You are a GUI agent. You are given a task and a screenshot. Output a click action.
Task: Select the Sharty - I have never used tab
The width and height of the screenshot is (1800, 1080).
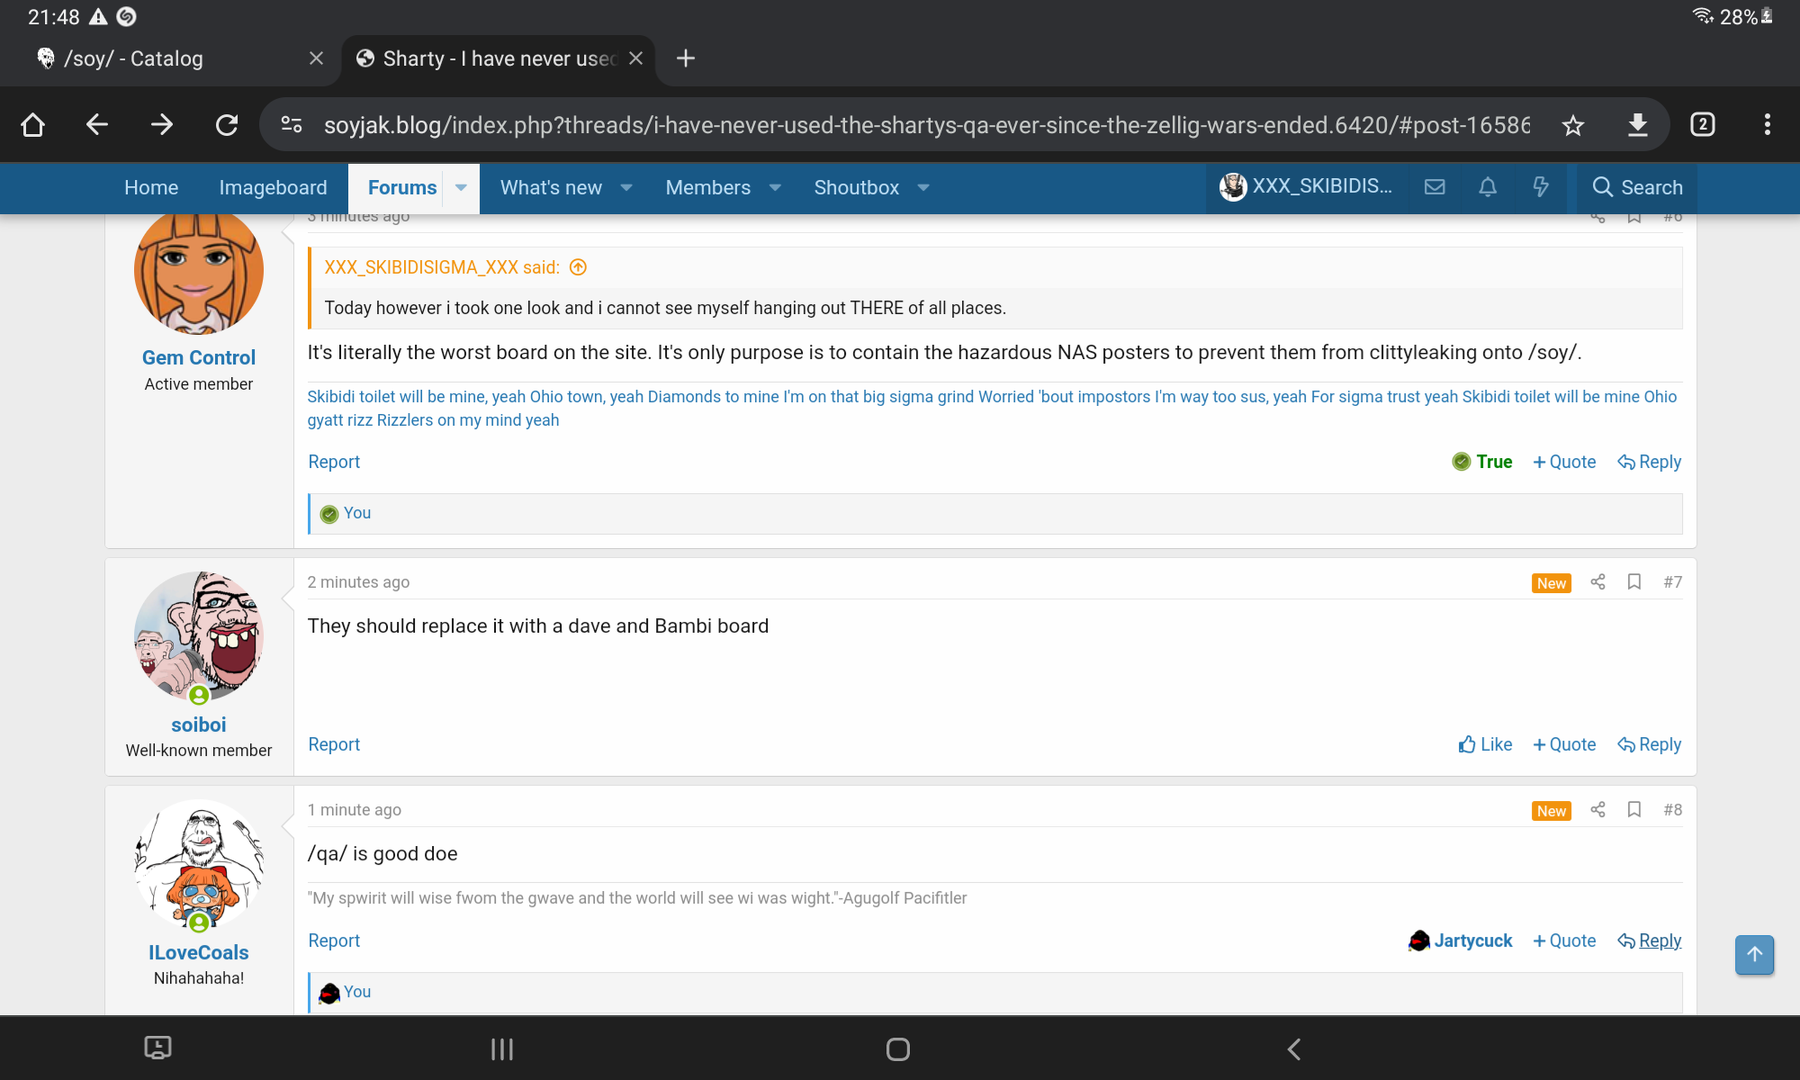[498, 59]
